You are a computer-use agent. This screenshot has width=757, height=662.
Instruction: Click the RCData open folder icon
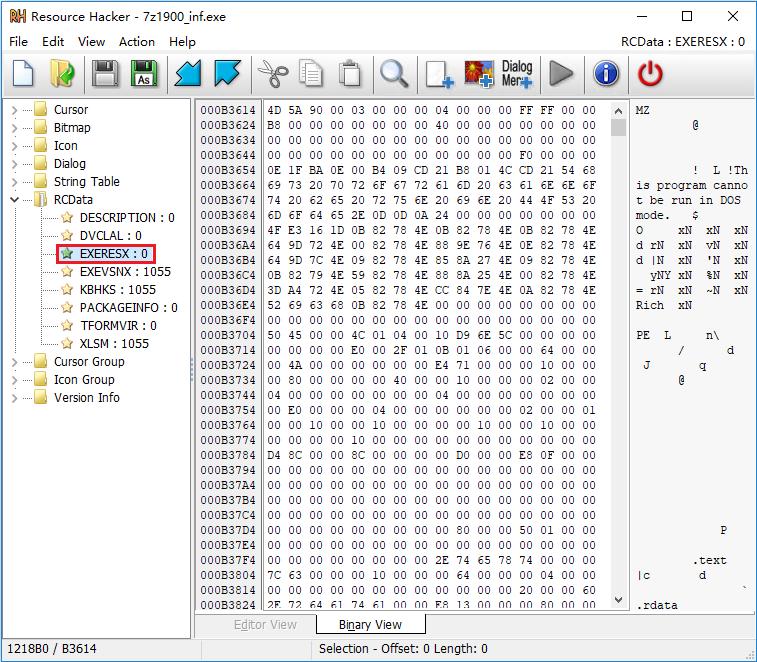[x=41, y=199]
